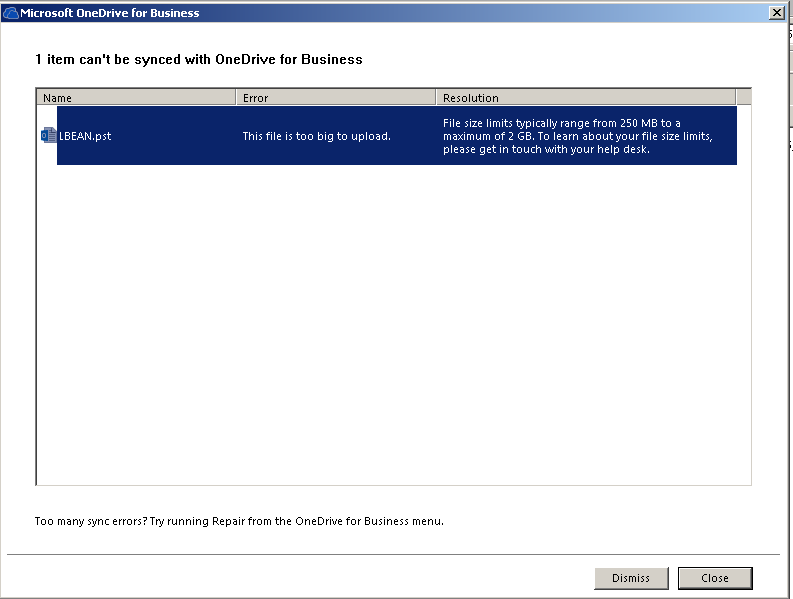
Task: Close the dialog with the title bar X
Action: [776, 13]
